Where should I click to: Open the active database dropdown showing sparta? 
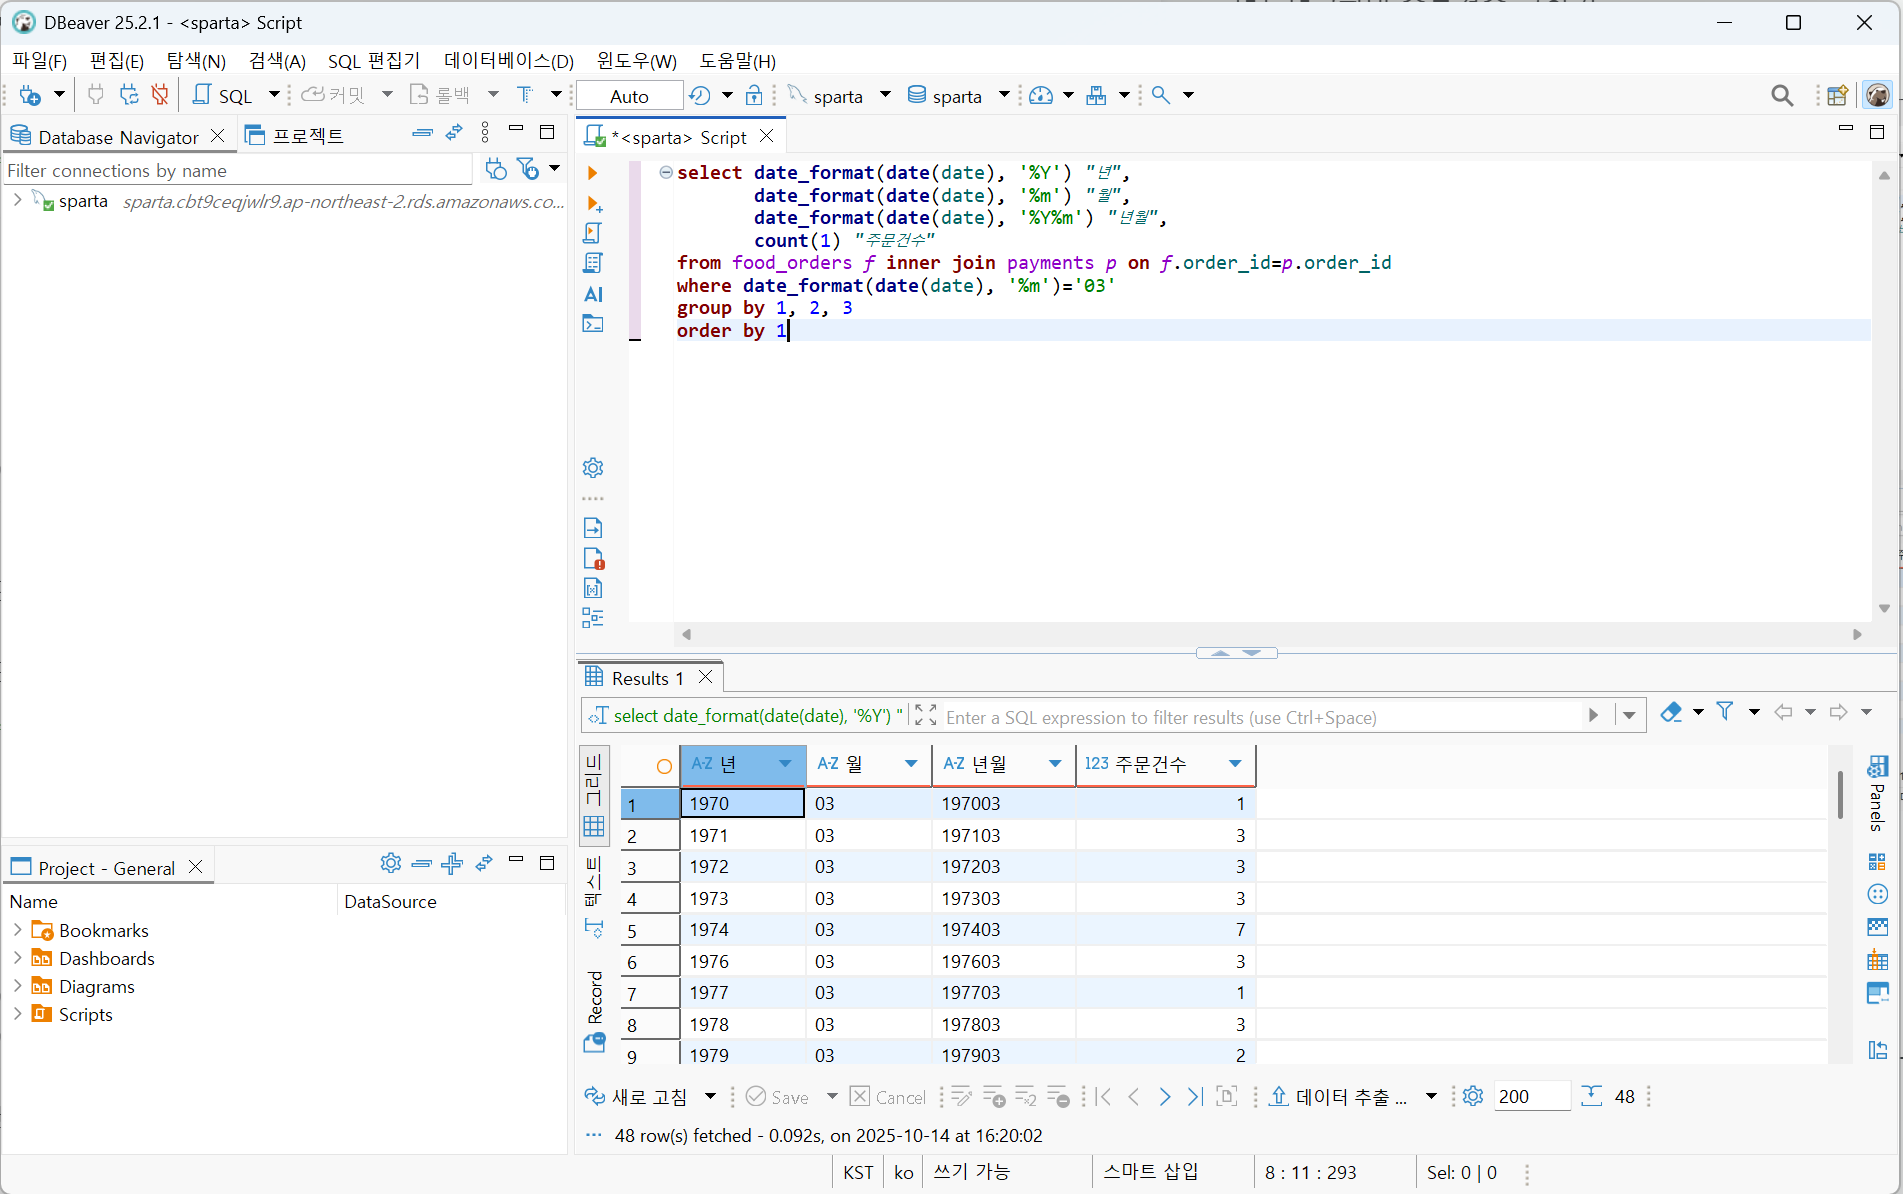click(x=957, y=95)
